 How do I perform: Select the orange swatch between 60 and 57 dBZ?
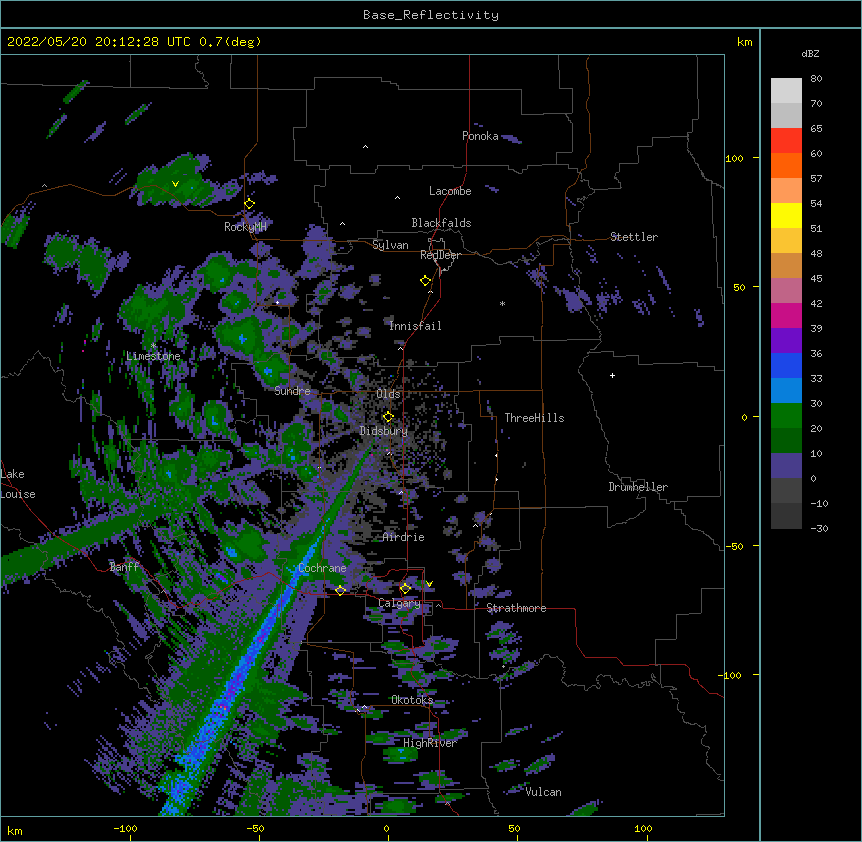point(786,165)
